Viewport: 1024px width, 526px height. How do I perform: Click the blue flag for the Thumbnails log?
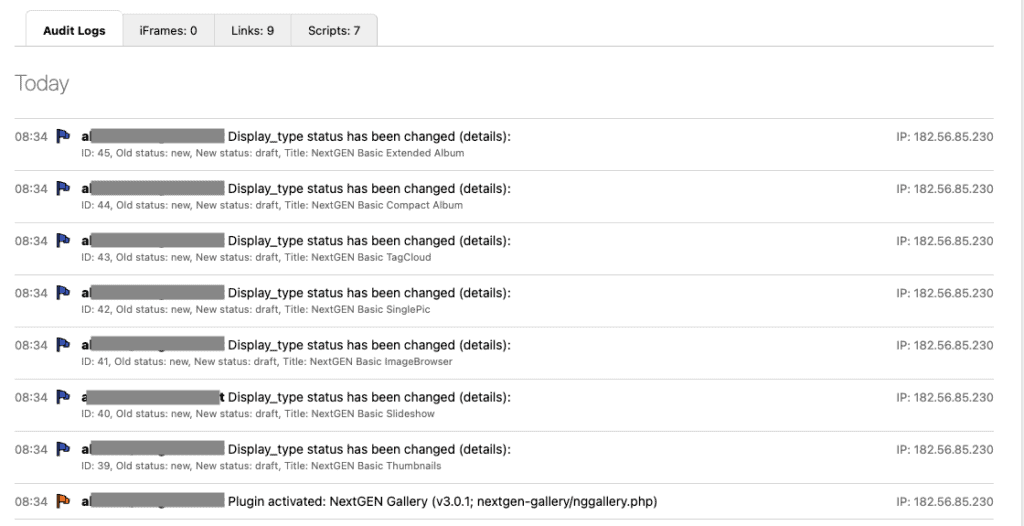pos(63,449)
